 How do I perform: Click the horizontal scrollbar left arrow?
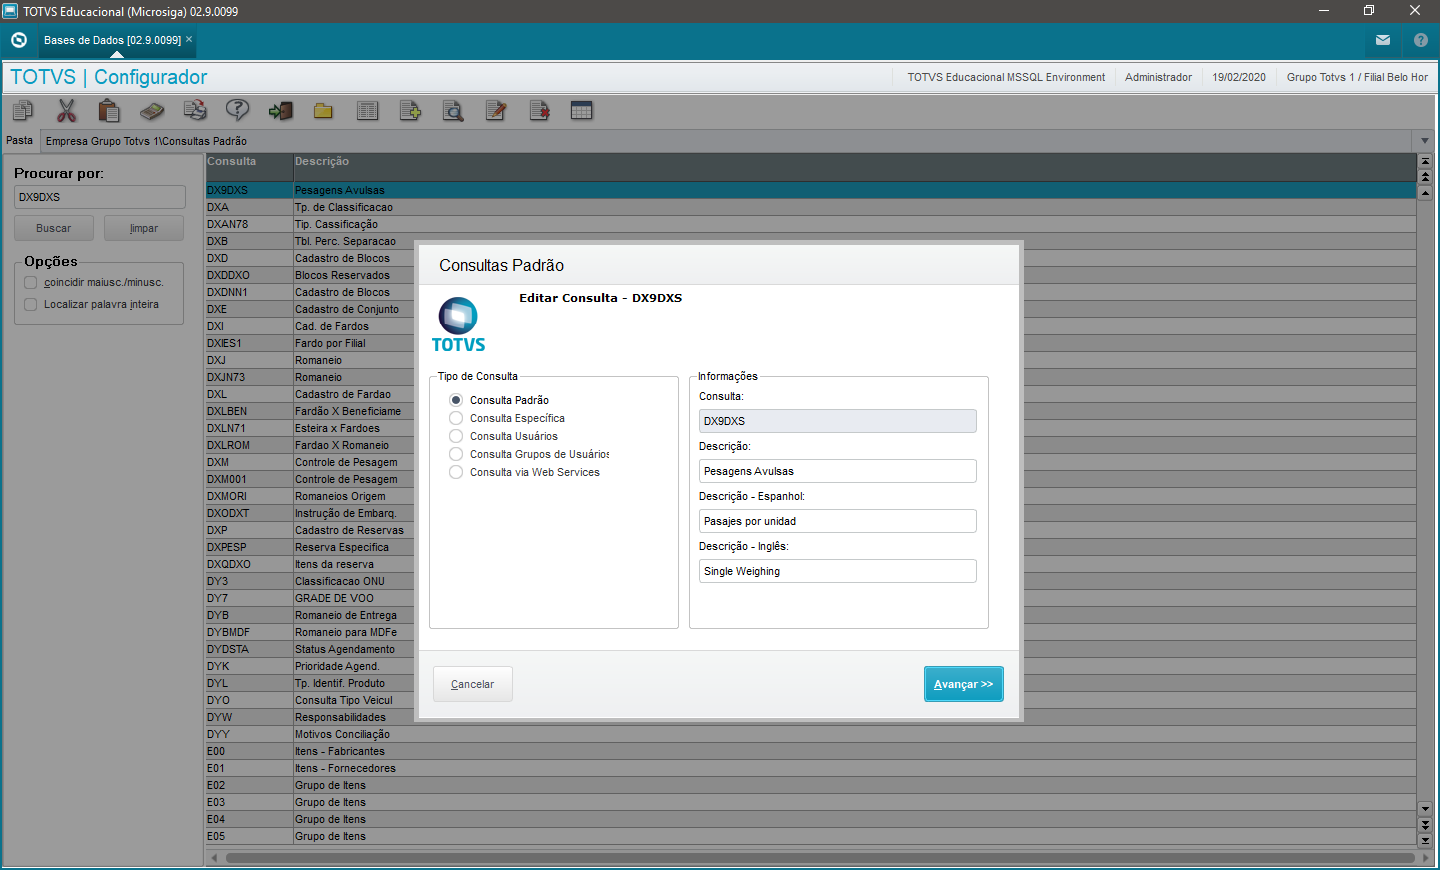tap(214, 858)
